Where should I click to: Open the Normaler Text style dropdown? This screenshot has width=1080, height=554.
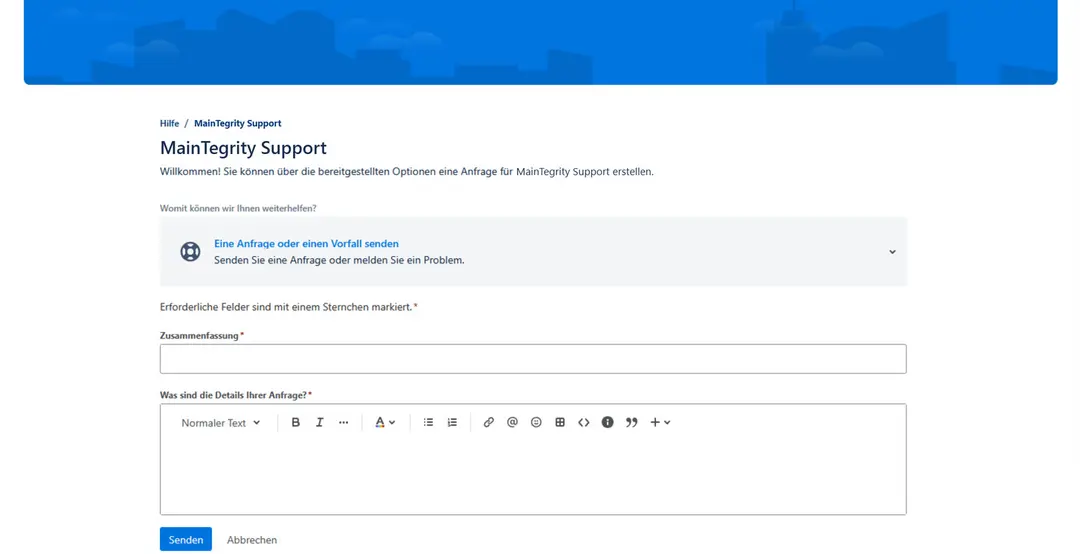(220, 423)
